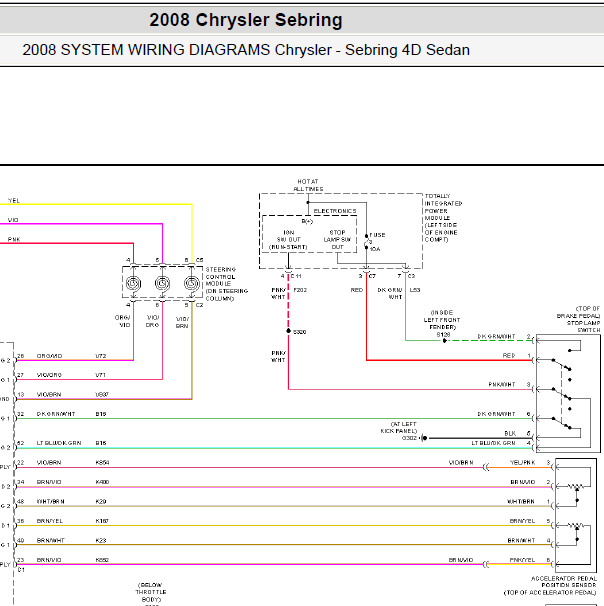Click the "WHT/BRN" label at pin 48
Screen dimensions: 604x606
click(x=50, y=502)
